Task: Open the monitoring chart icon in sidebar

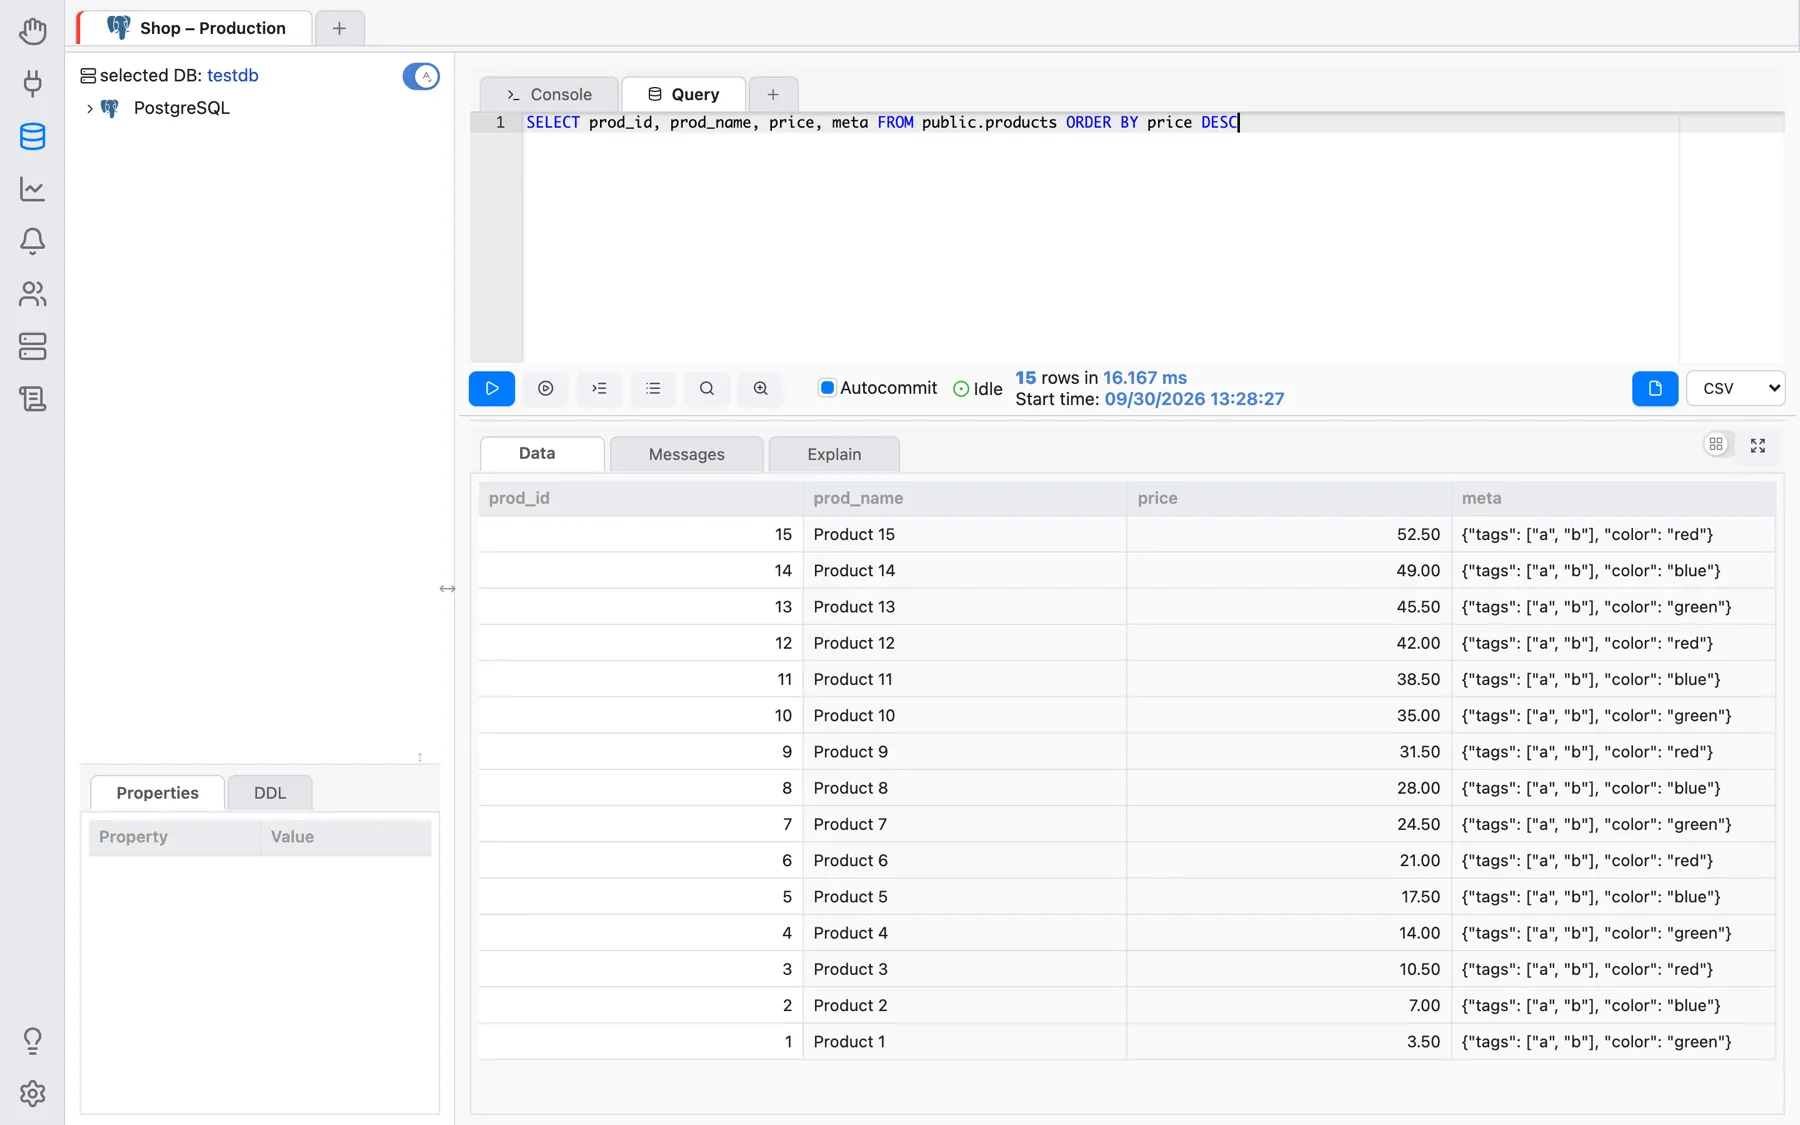Action: click(32, 189)
